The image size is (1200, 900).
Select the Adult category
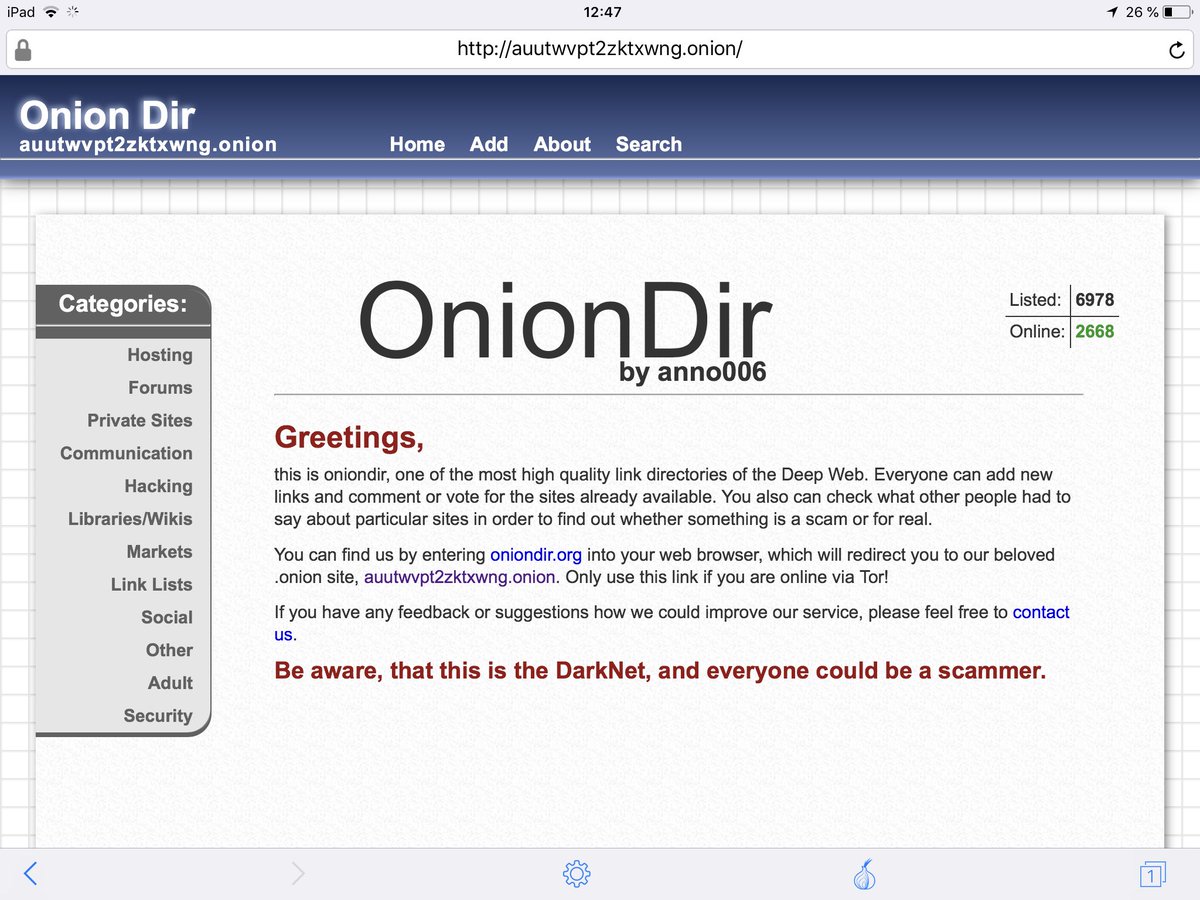point(171,683)
